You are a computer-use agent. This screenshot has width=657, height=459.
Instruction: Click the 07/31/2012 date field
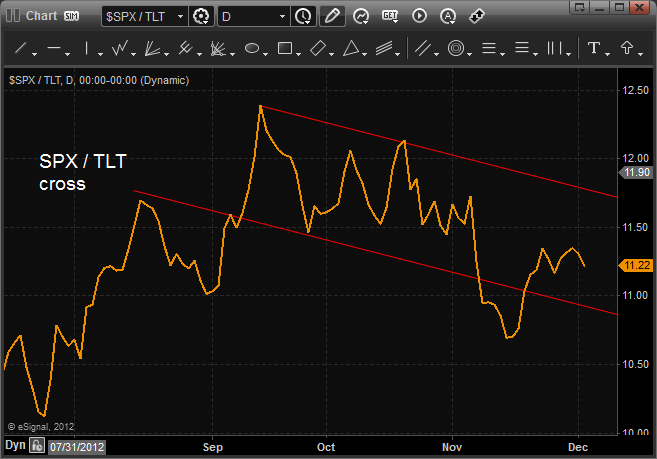coord(77,447)
